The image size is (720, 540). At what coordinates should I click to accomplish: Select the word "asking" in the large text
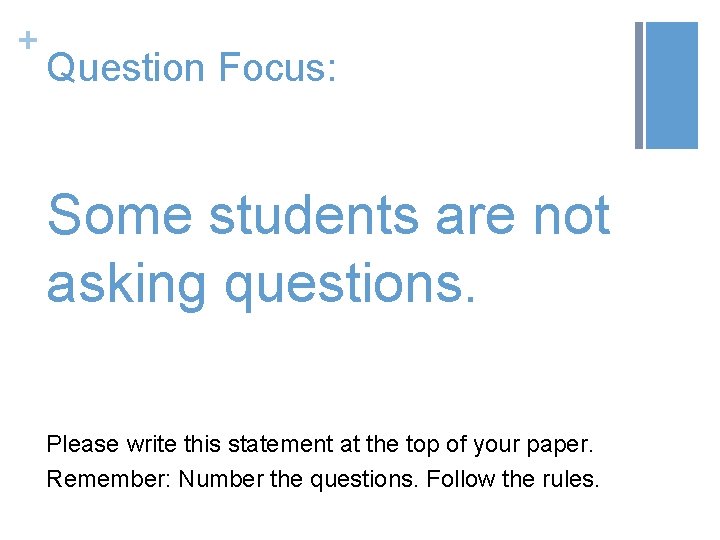[x=127, y=282]
